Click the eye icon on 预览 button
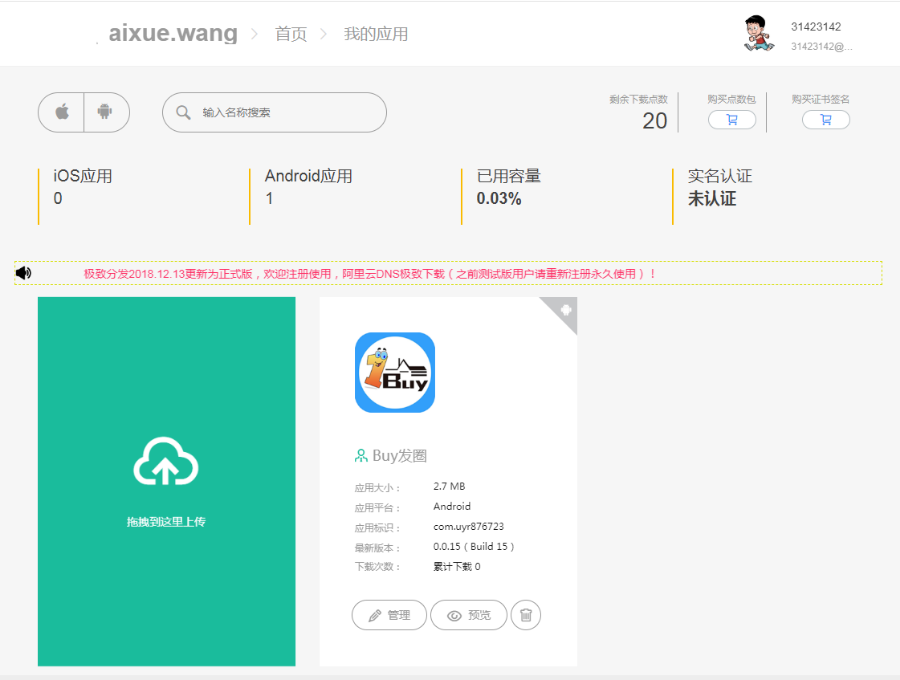900x680 pixels. [452, 615]
